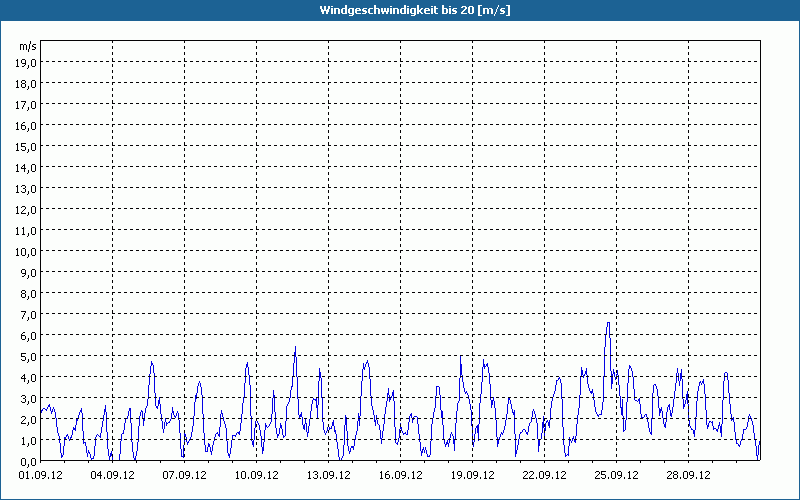Click the 15,0 y-axis label
The width and height of the screenshot is (800, 500).
point(26,147)
